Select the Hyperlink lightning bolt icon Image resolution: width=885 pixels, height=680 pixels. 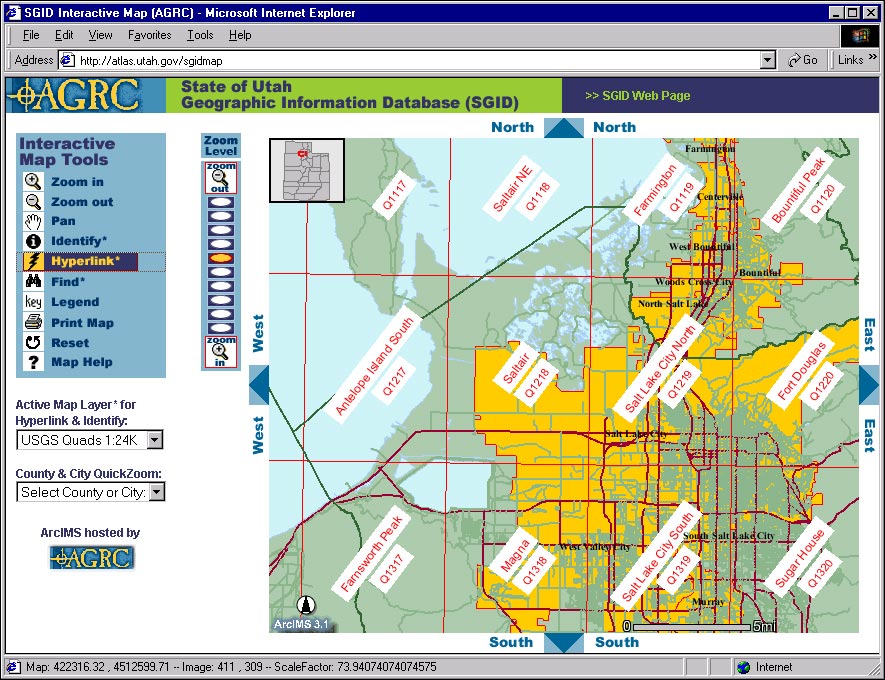pyautogui.click(x=33, y=261)
